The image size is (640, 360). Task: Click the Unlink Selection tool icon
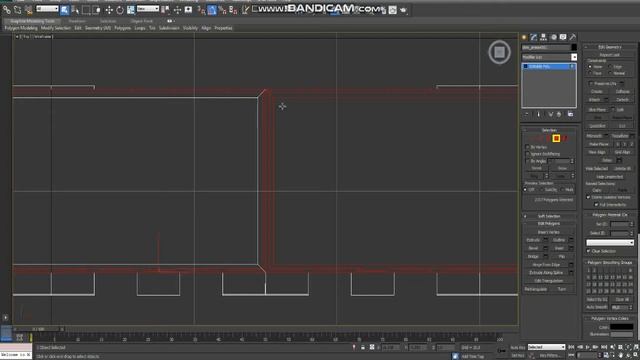click(x=18, y=9)
